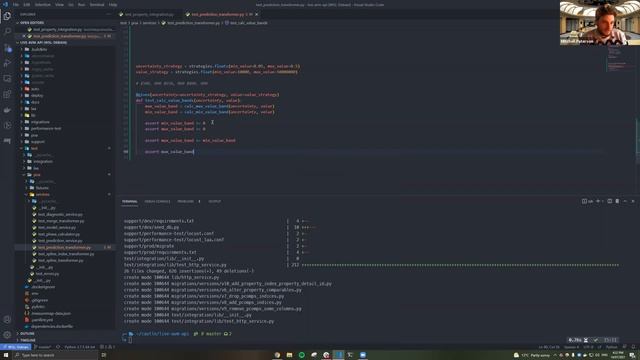Click the Python language mode in status bar
Image resolution: width=640 pixels, height=360 pixels.
coord(611,347)
